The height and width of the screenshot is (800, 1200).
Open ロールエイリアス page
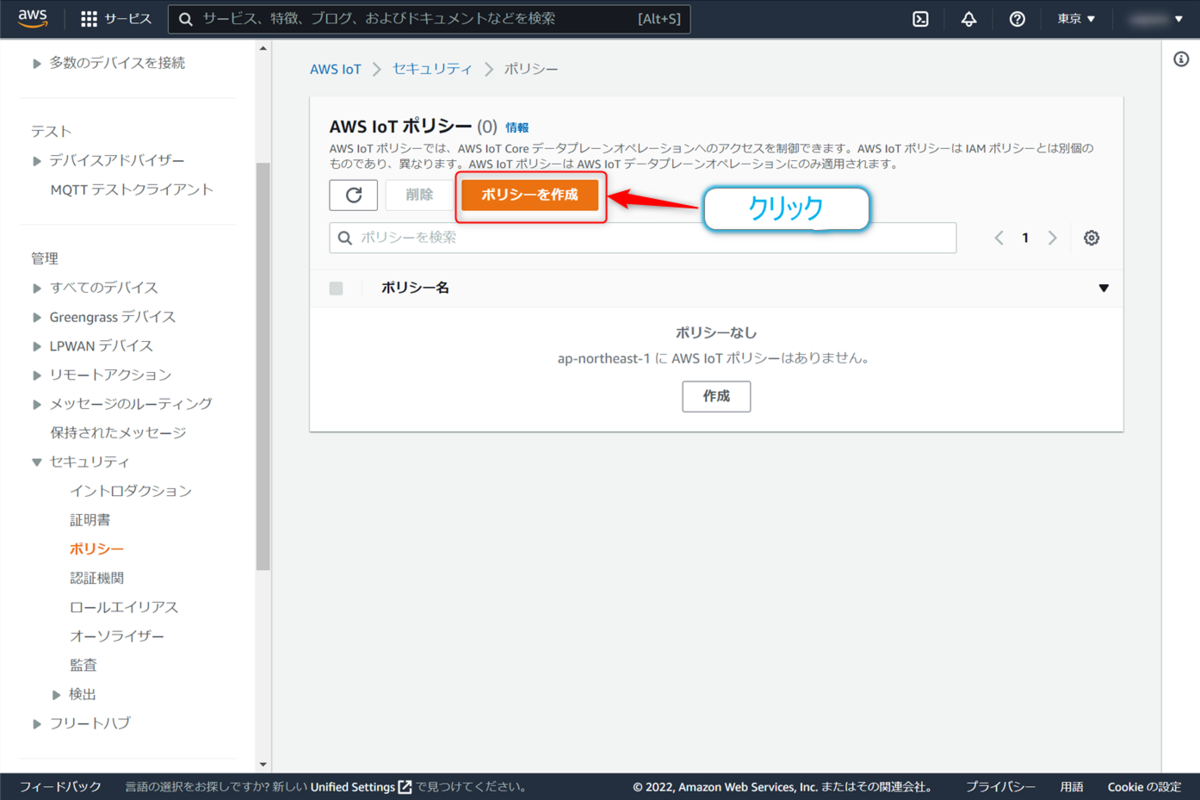(x=124, y=607)
